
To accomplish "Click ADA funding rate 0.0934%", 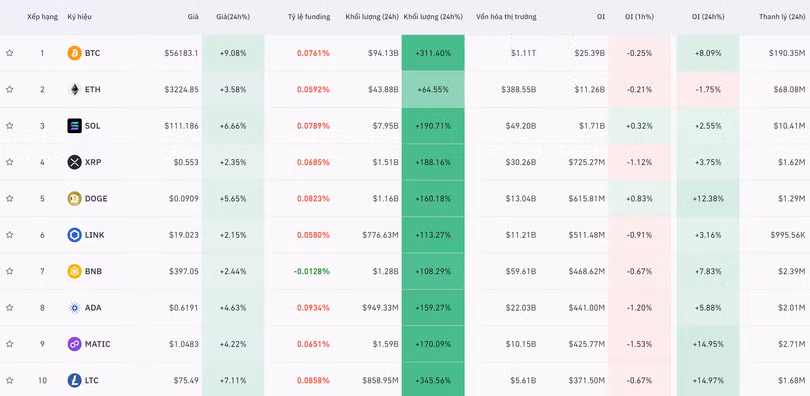I will click(313, 308).
